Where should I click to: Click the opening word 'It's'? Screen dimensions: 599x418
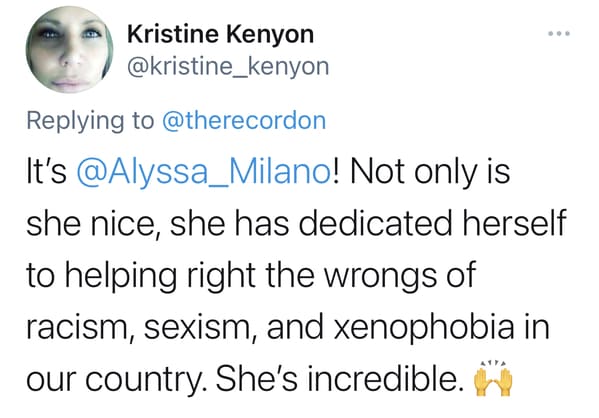coord(46,172)
